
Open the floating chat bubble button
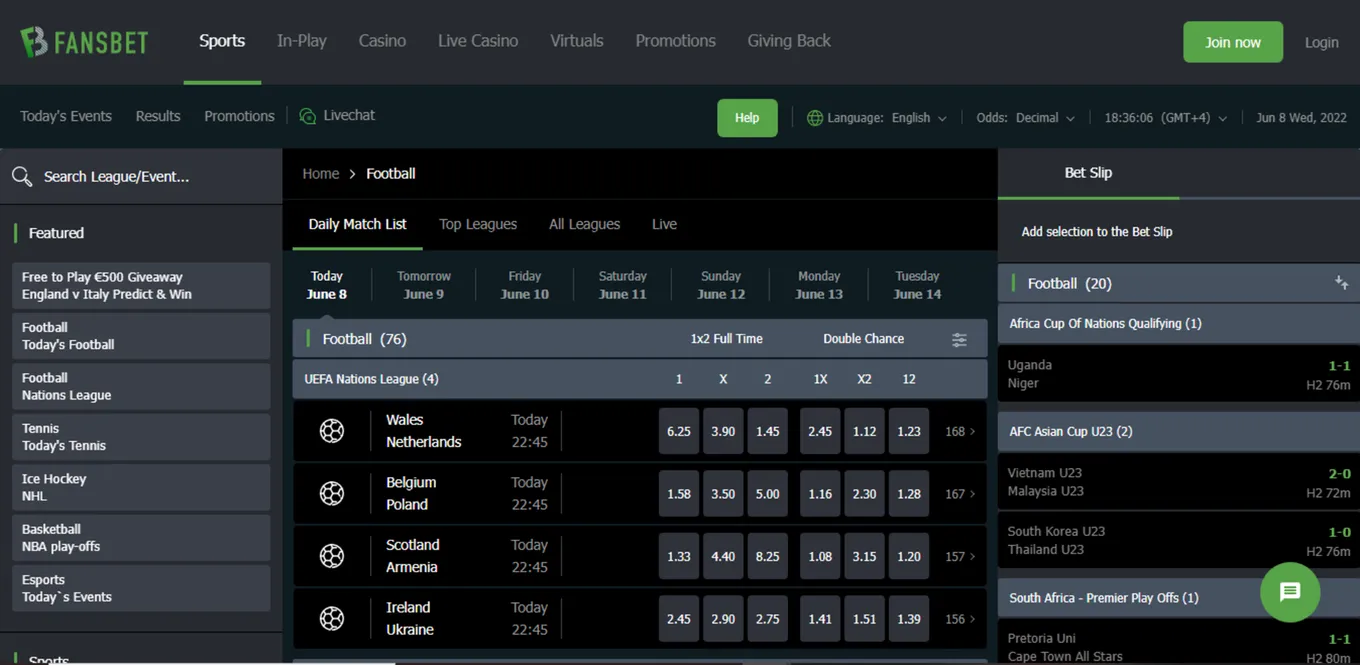click(x=1290, y=592)
